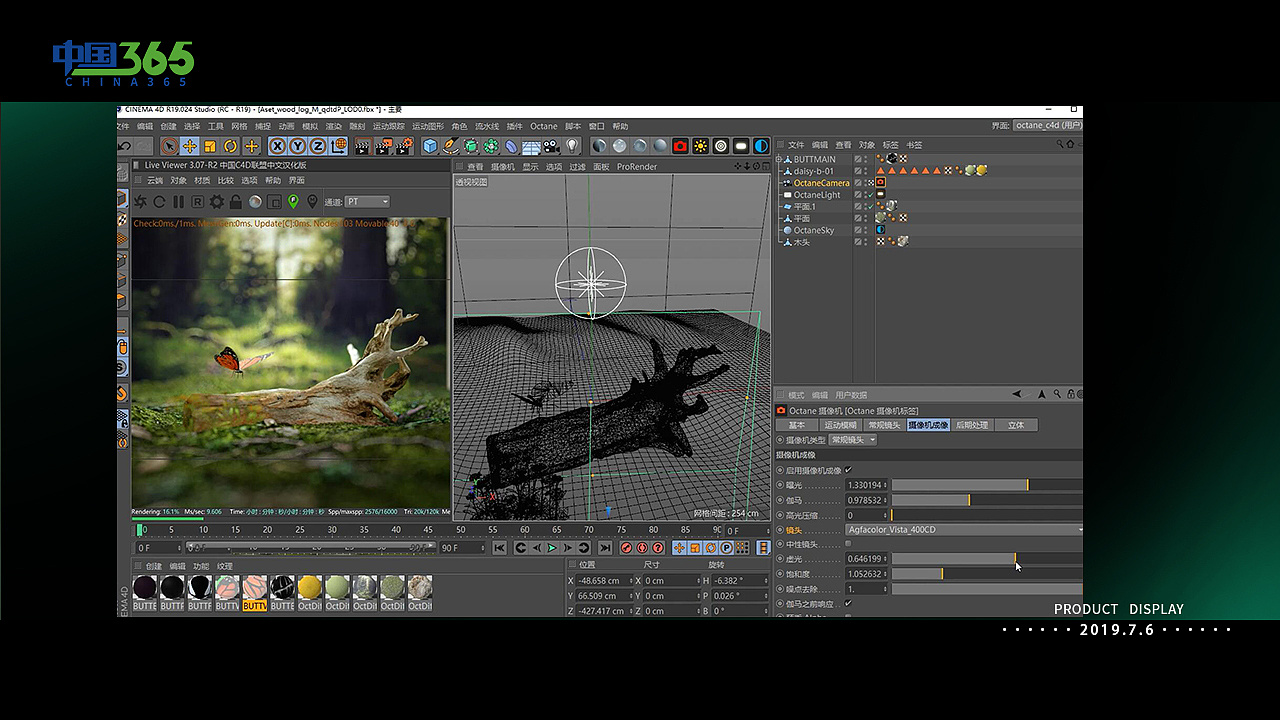Play the animation forward
Screen dimensions: 1280x720
pos(552,548)
